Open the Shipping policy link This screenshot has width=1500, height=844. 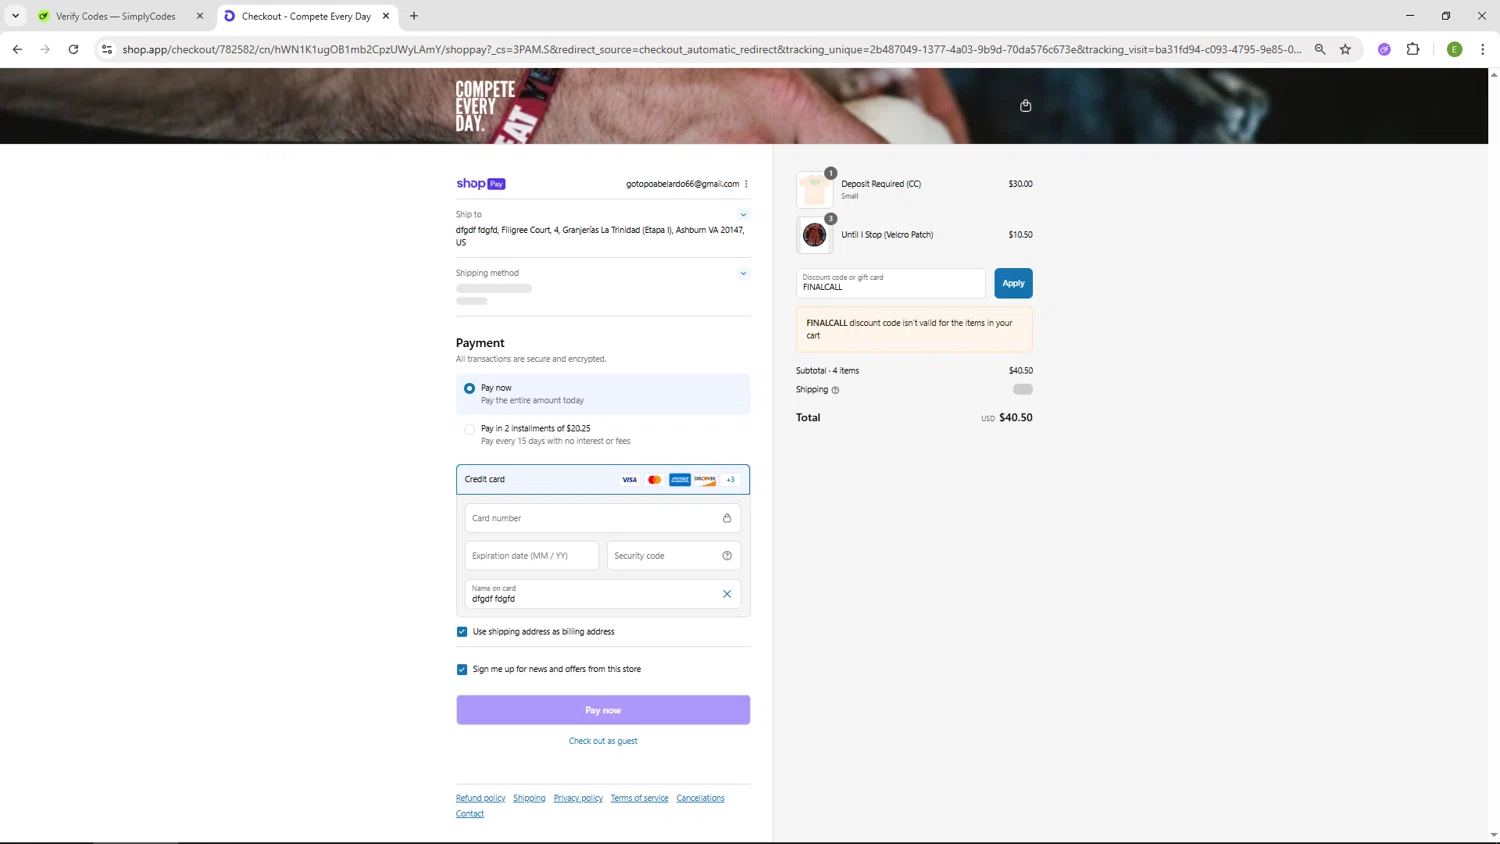pos(529,798)
